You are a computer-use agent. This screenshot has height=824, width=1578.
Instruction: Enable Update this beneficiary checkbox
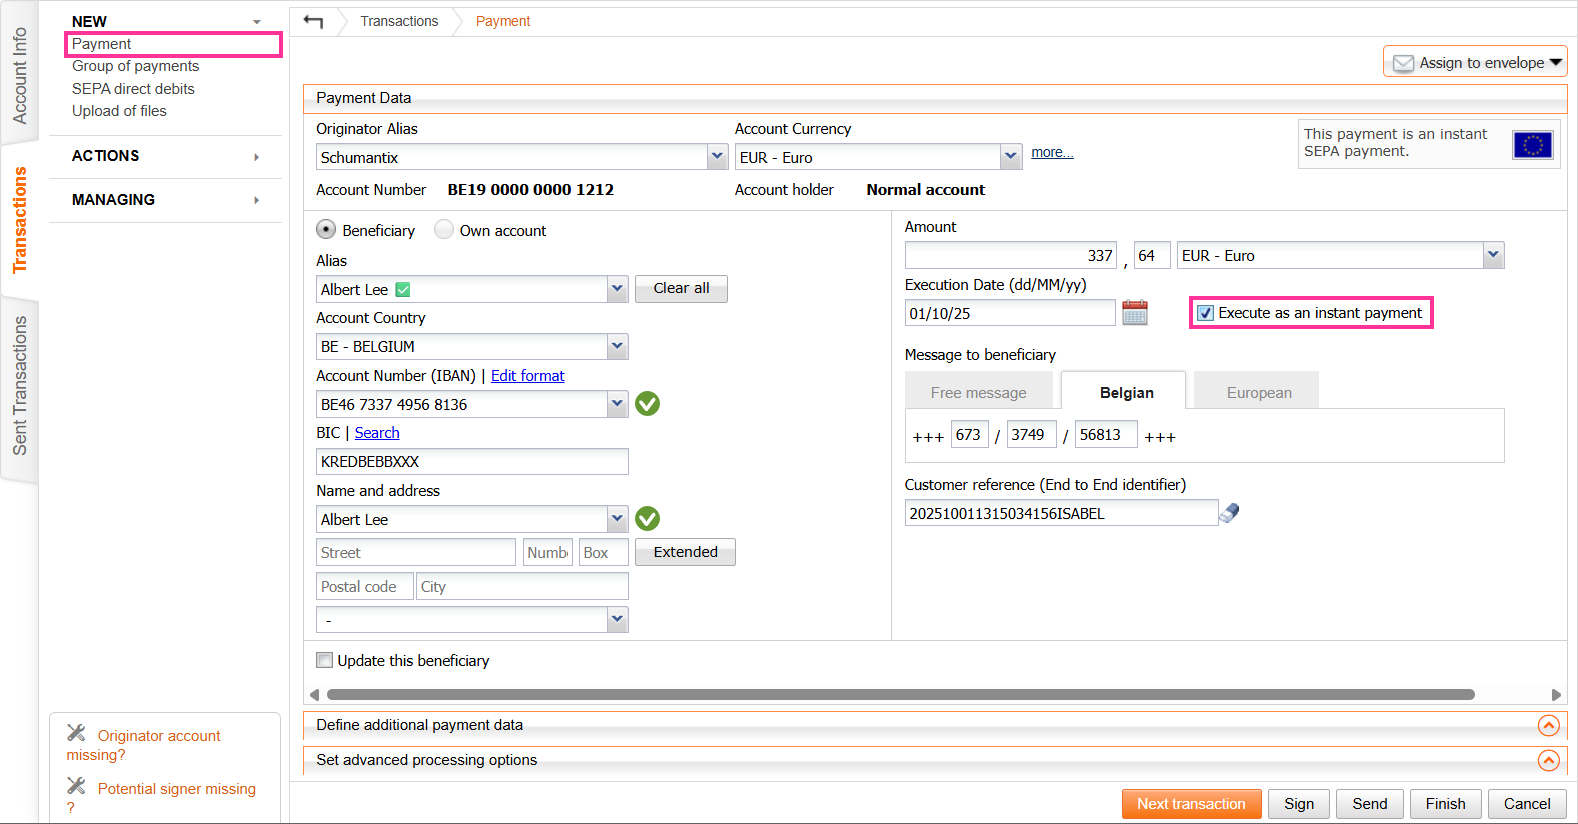coord(325,660)
